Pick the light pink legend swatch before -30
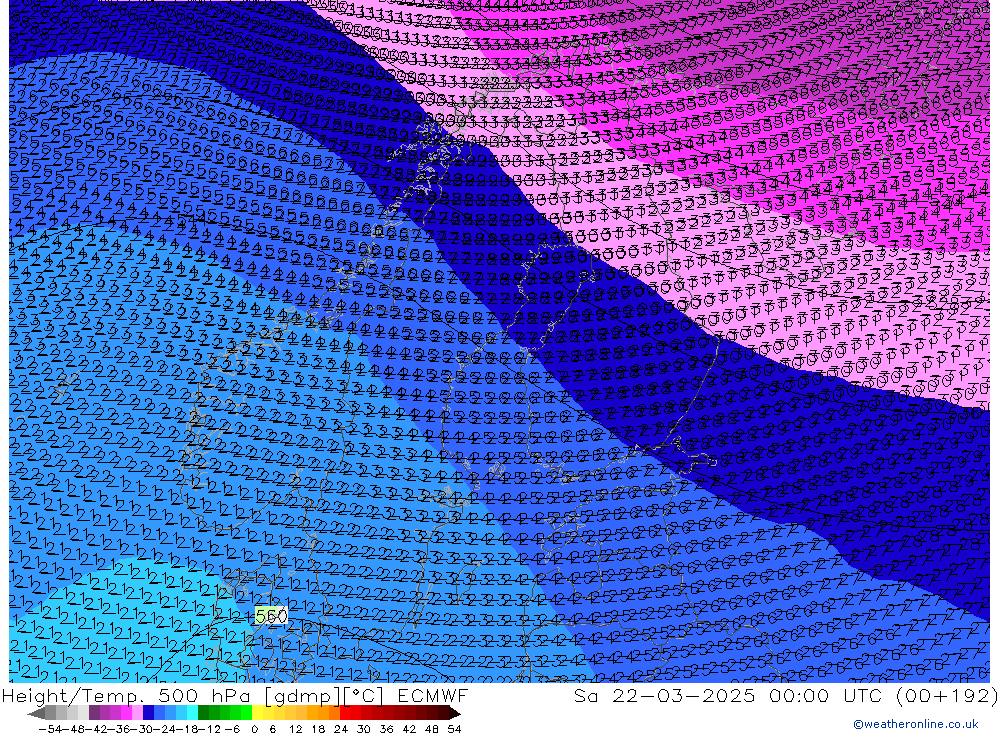Screen dimensions: 1000x733 tap(137, 713)
